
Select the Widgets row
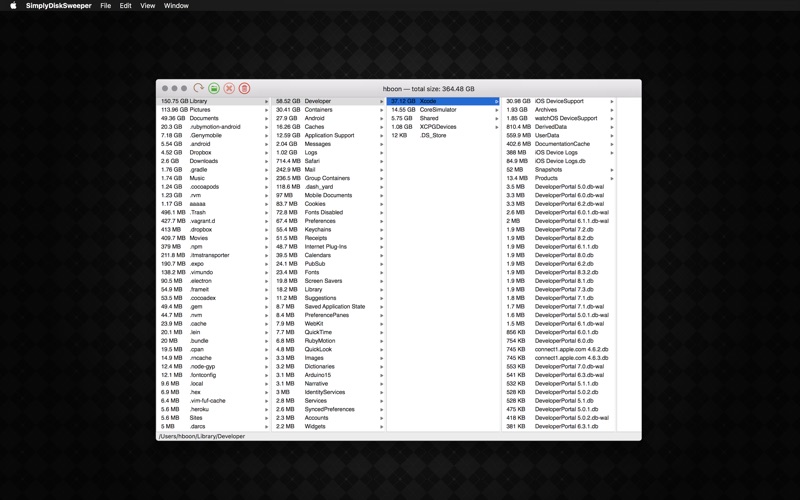click(x=329, y=427)
